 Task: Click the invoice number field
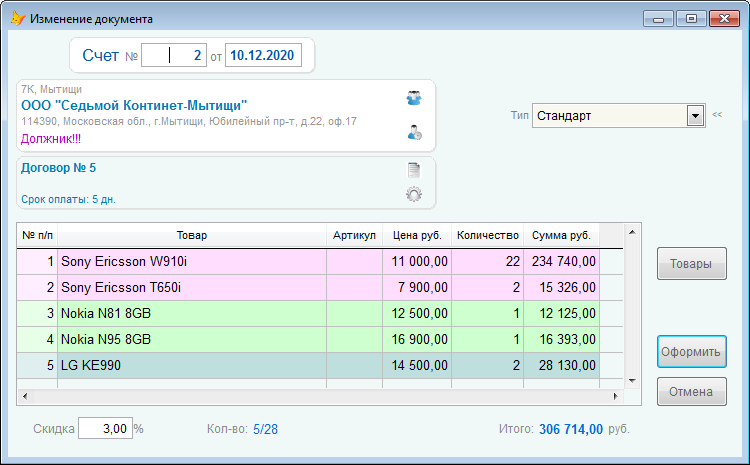(x=174, y=55)
